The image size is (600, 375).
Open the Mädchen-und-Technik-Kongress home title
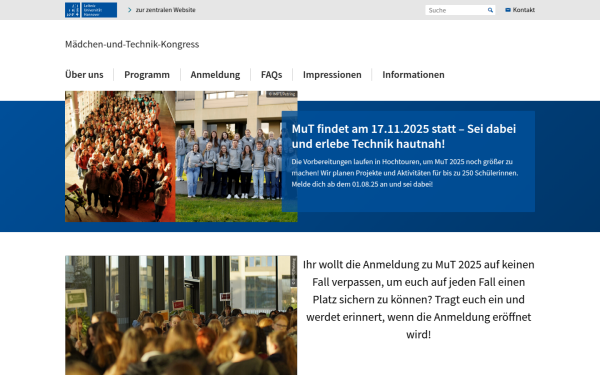point(132,44)
